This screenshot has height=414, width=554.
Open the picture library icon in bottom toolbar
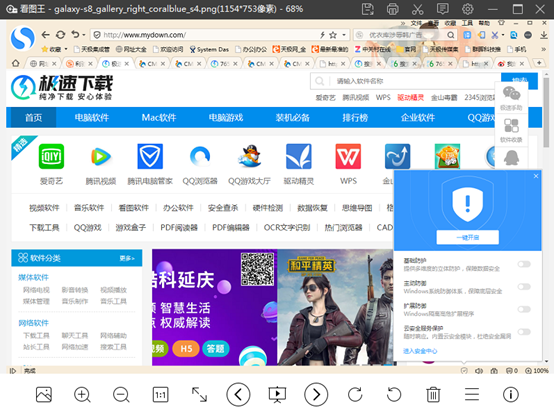tap(44, 394)
